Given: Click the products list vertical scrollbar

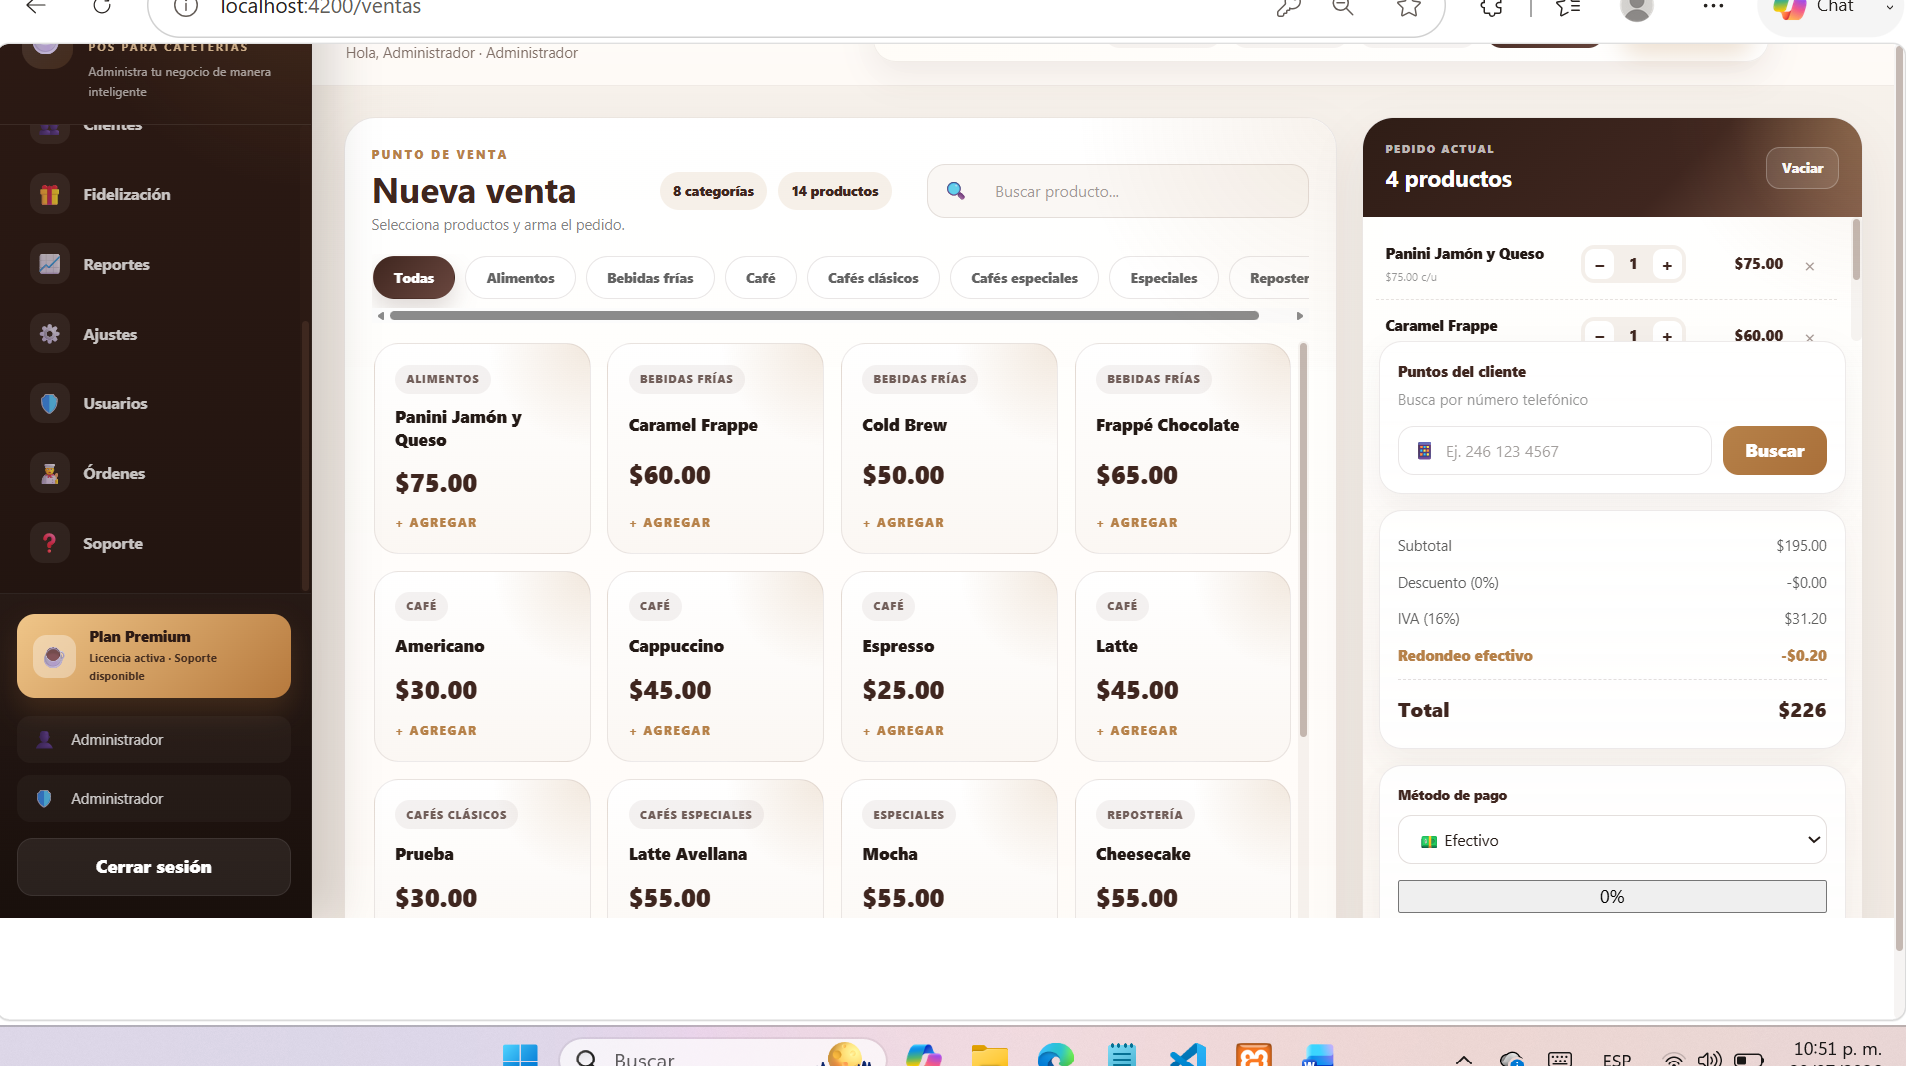Looking at the screenshot, I should click(x=1303, y=540).
